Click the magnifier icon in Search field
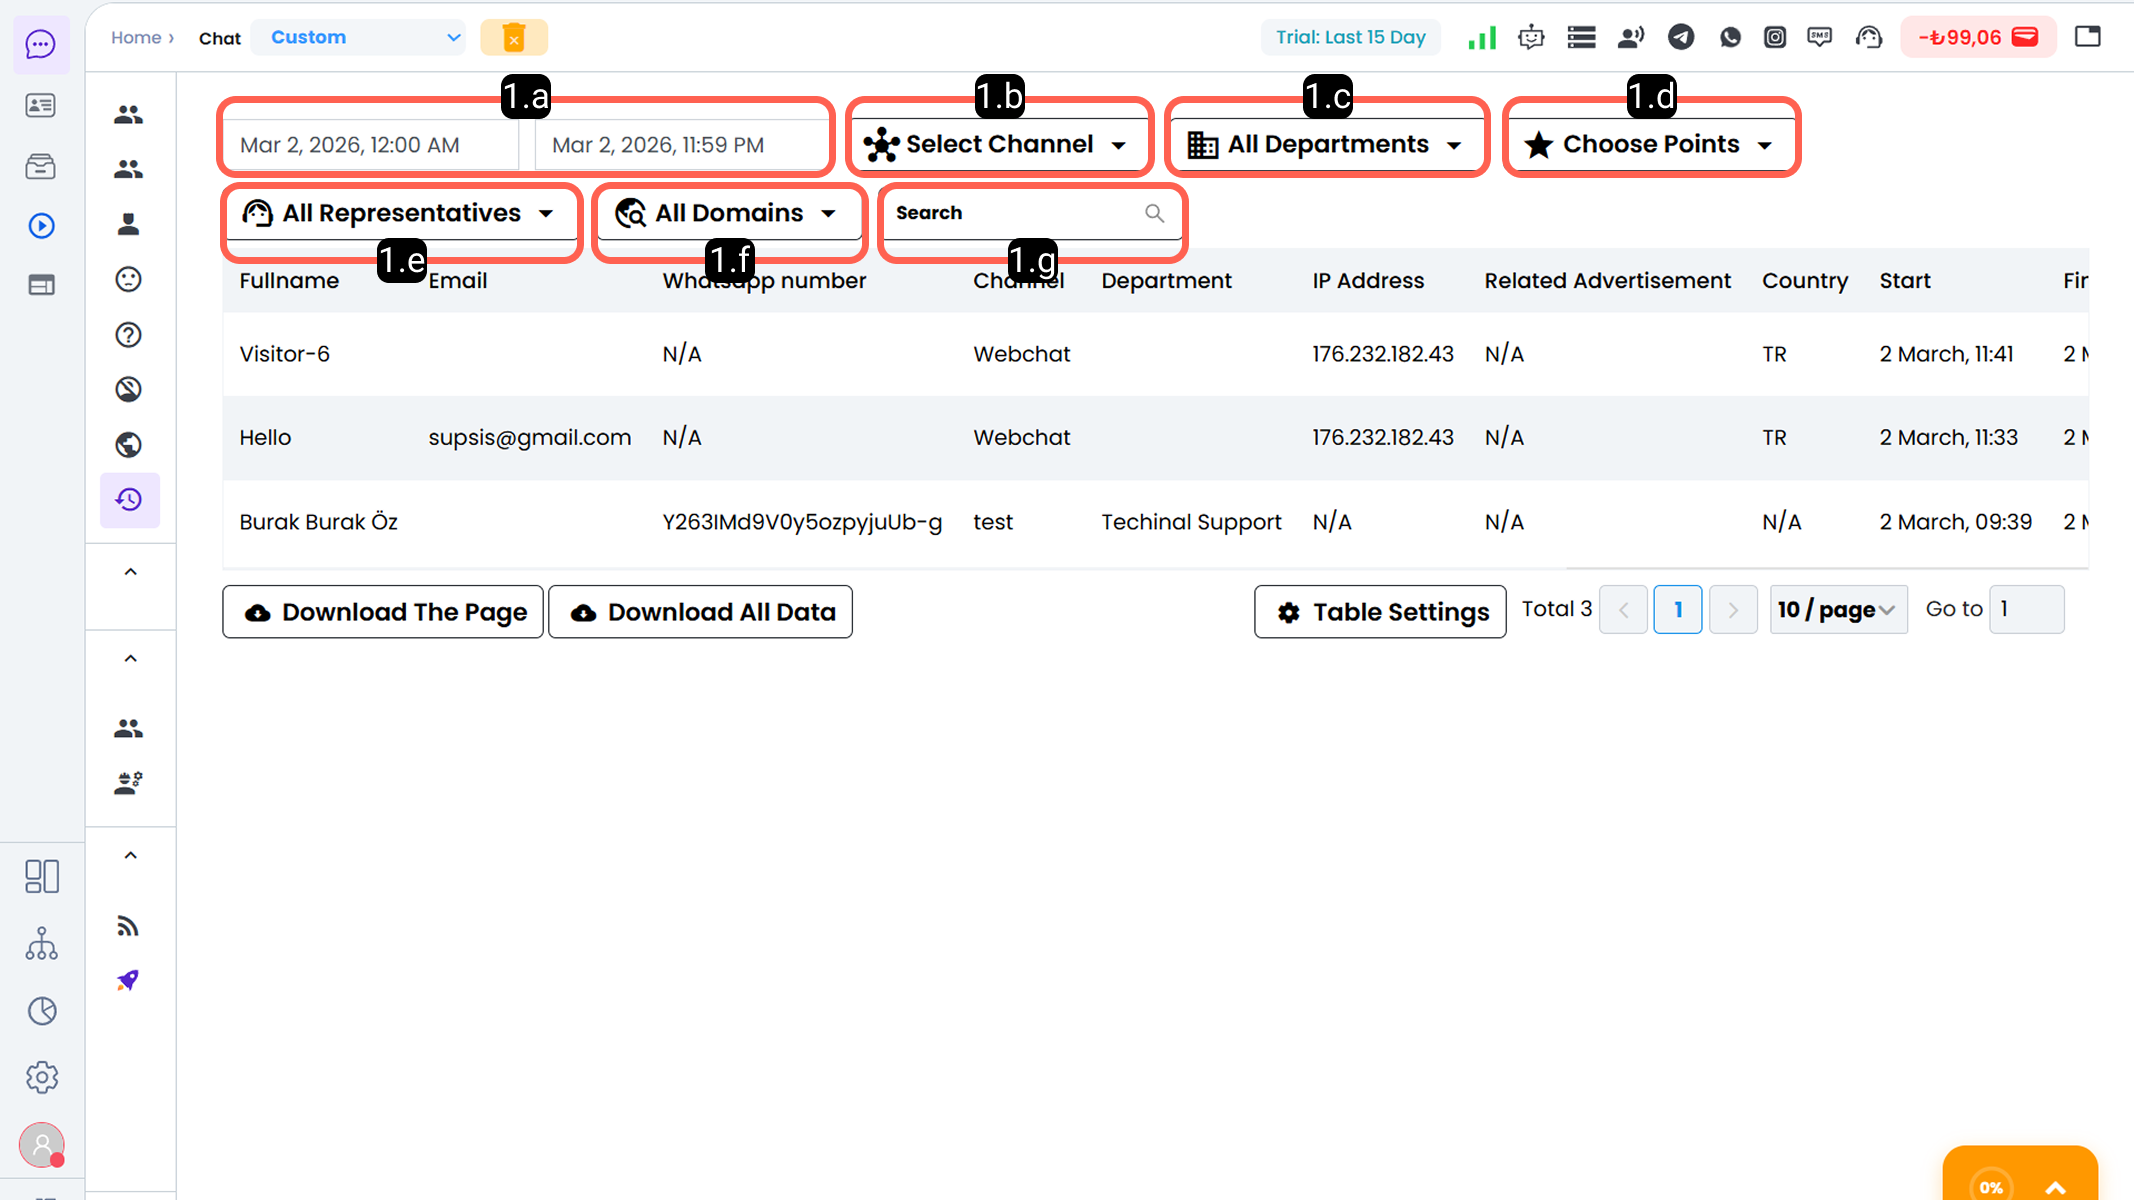Viewport: 2134px width, 1200px height. [1155, 213]
